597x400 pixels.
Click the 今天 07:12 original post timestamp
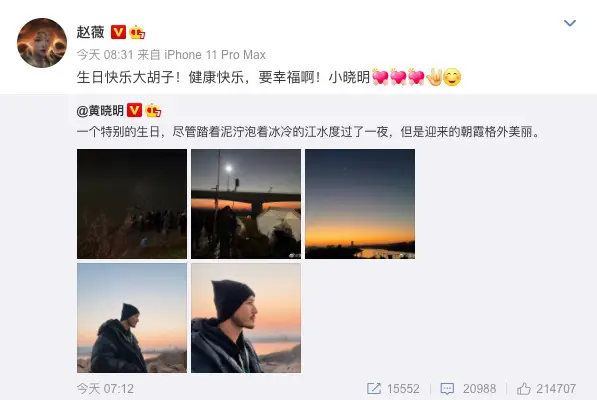pos(105,389)
